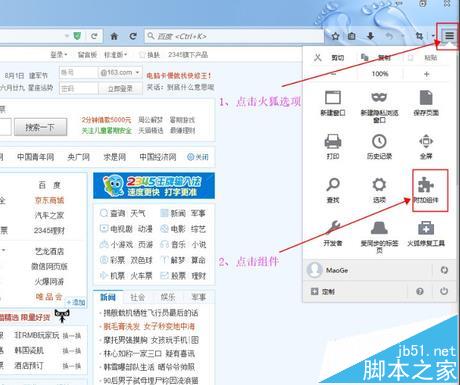Click the 立即登录 login button
Image resolution: width=460 pixels, height=385 pixels.
pos(120,88)
